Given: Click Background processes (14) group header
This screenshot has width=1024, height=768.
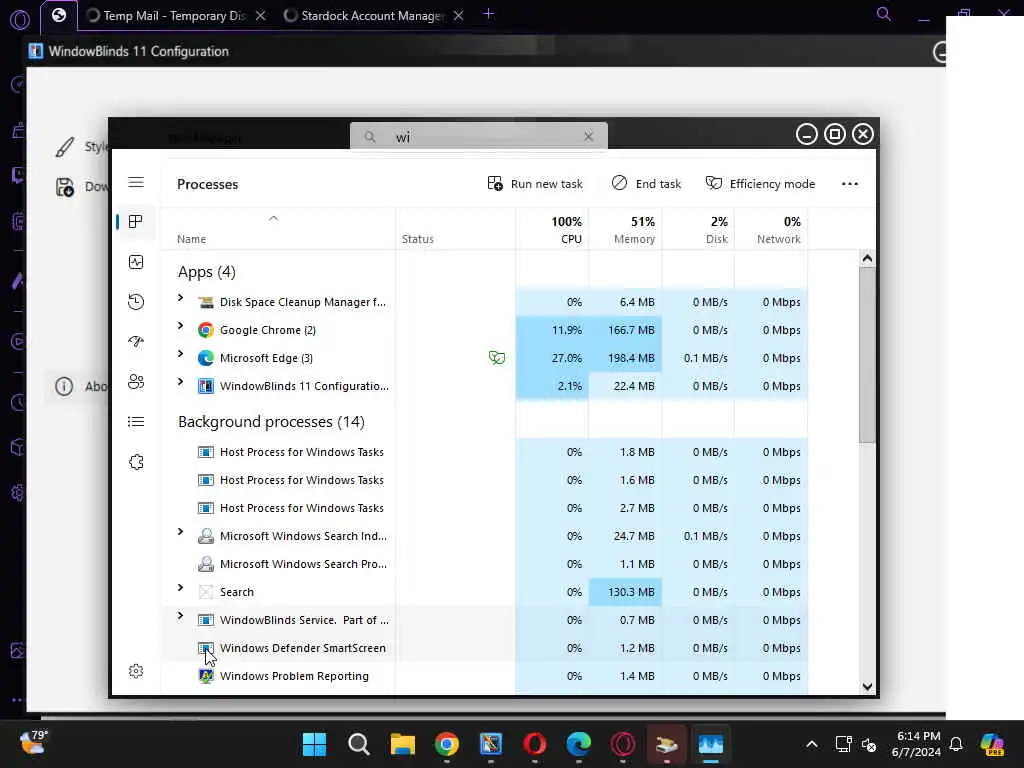Looking at the screenshot, I should (x=271, y=422).
